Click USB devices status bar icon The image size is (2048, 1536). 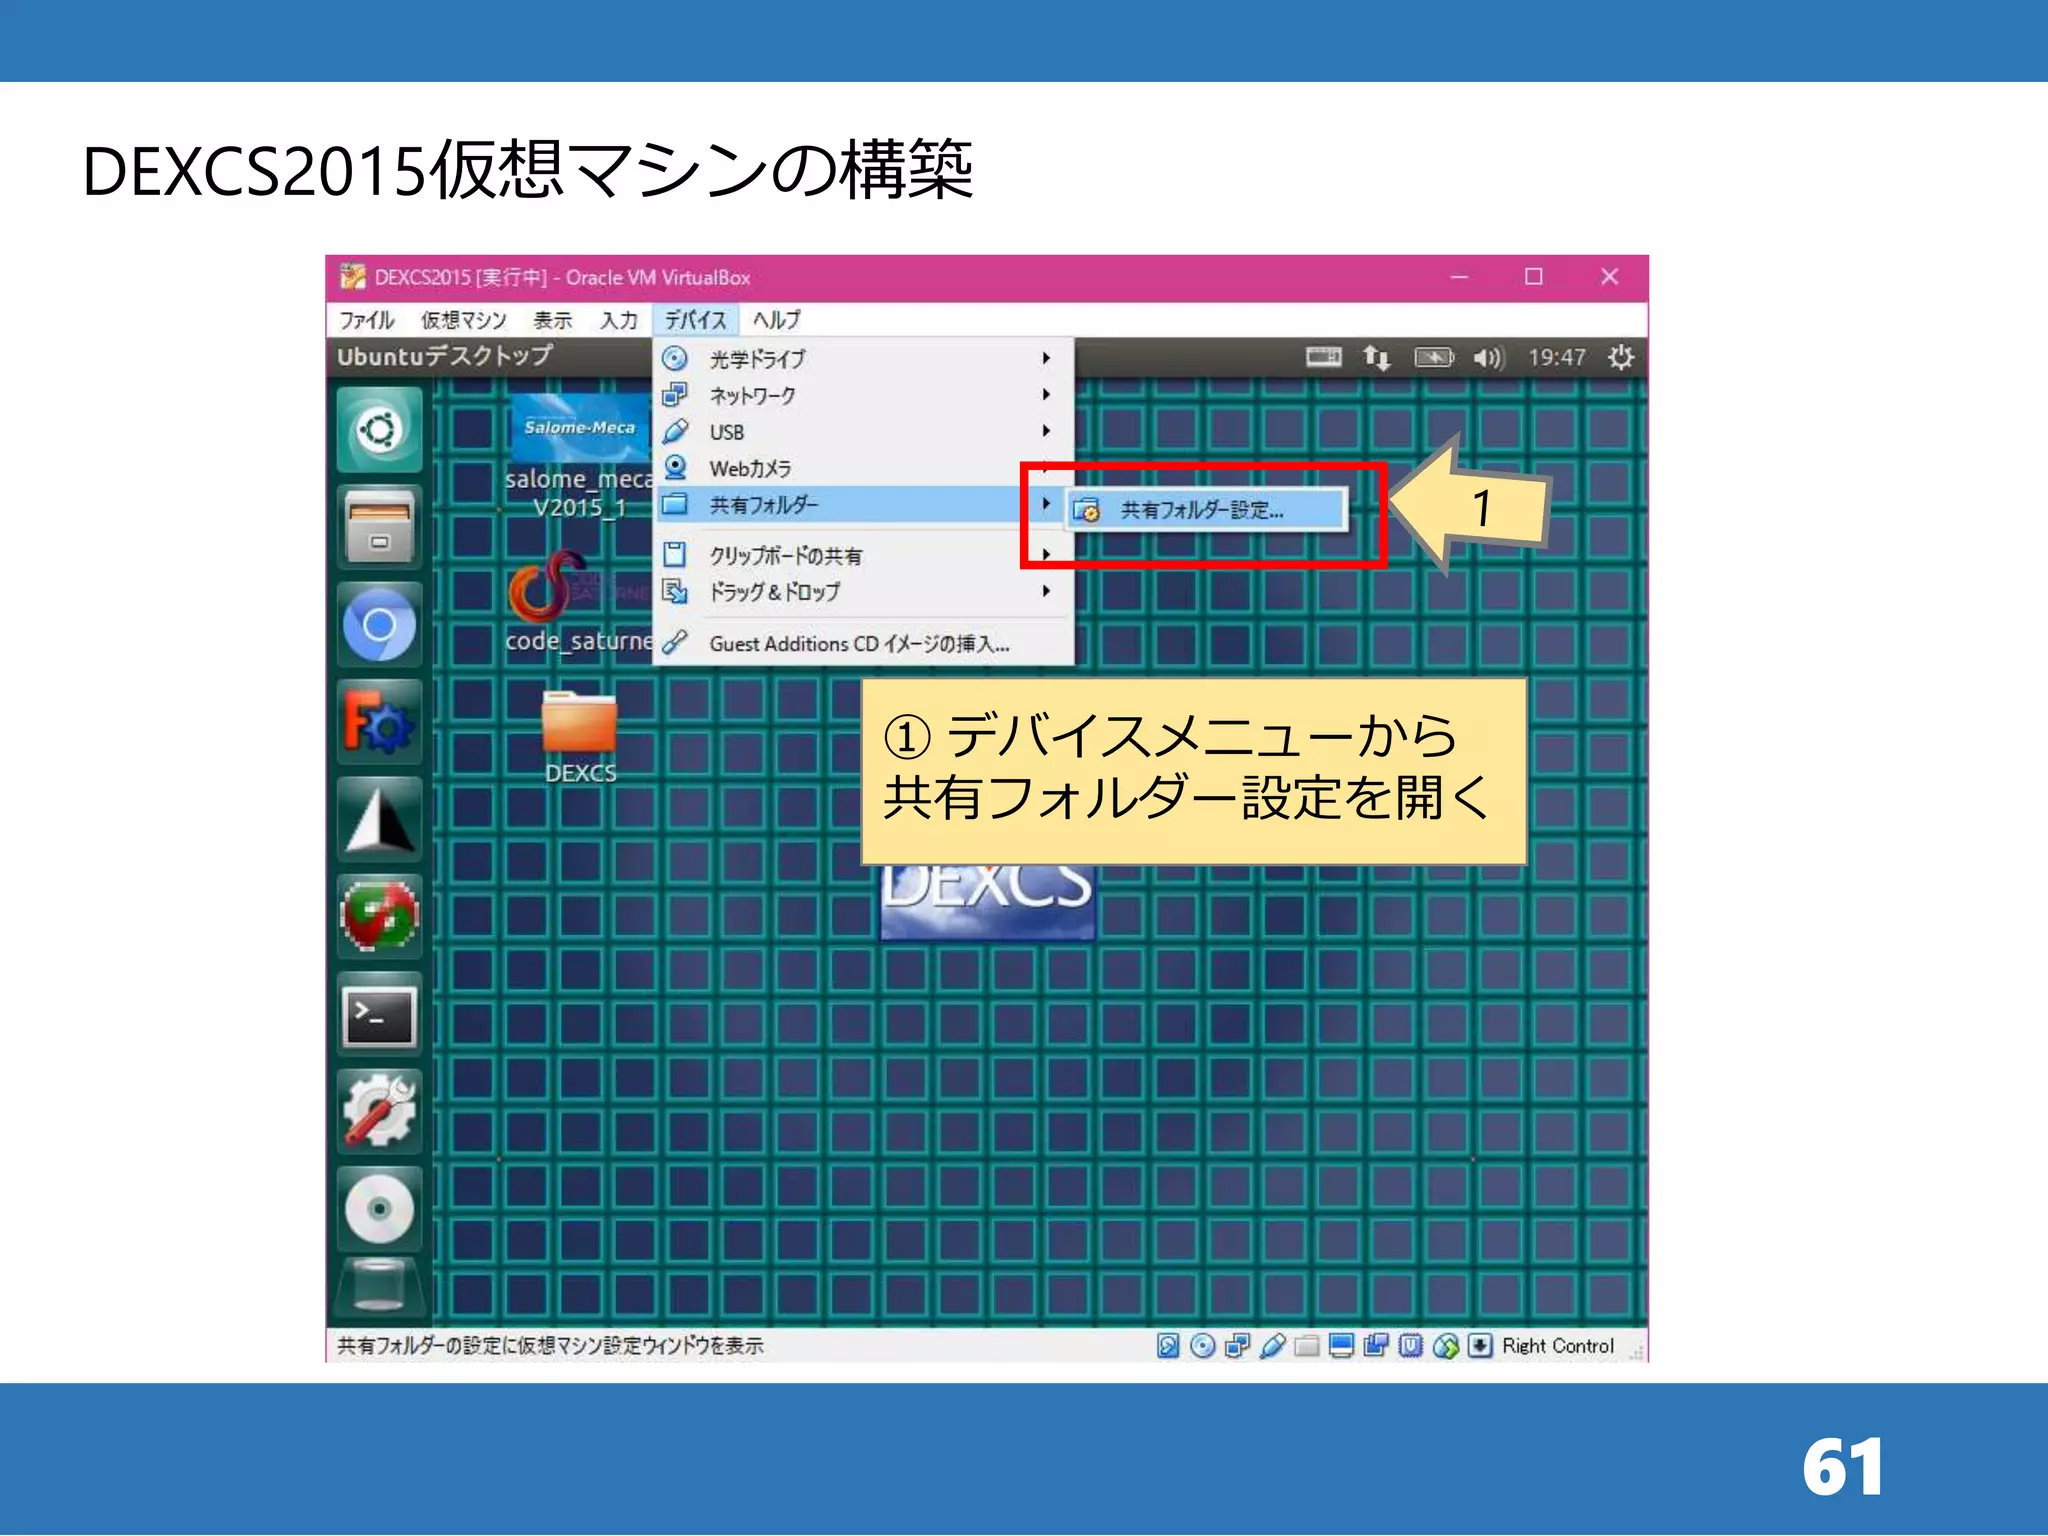pos(1272,1346)
